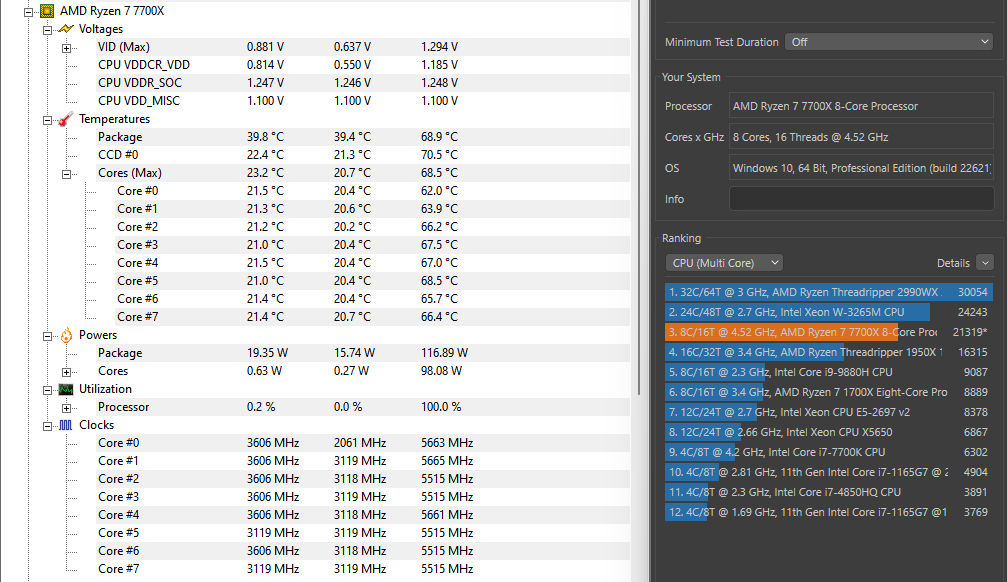
Task: Select the Intel Core i9-9880H ranking entry
Action: 829,372
